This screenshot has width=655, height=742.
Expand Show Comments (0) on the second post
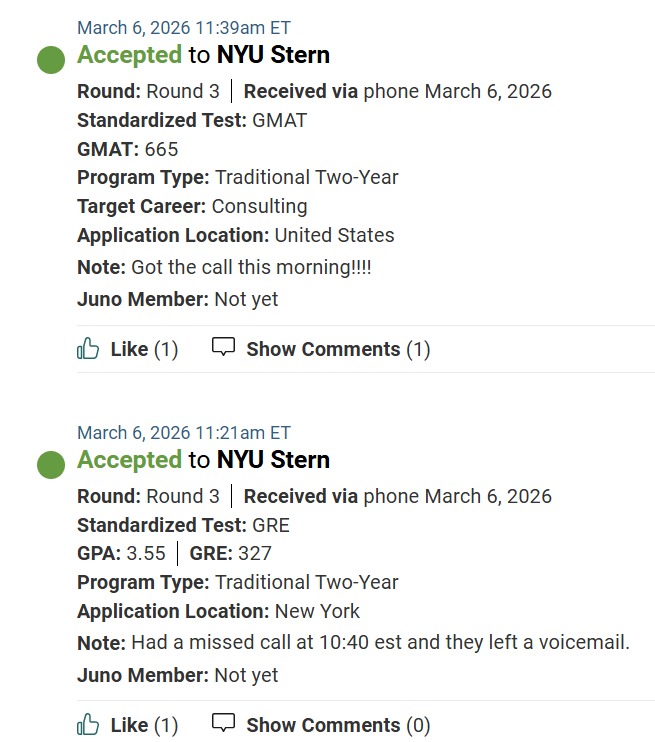[x=338, y=725]
